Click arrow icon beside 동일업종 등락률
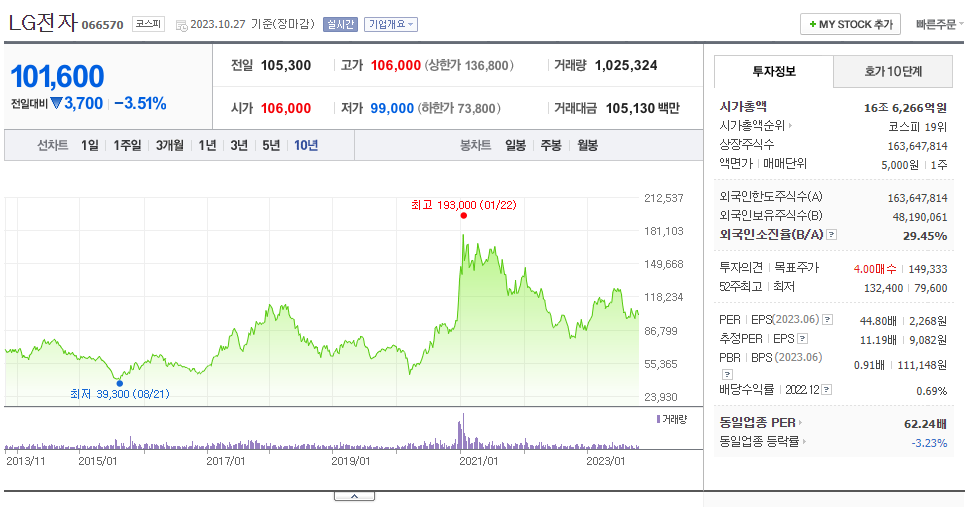This screenshot has height=507, width=970. click(x=804, y=441)
